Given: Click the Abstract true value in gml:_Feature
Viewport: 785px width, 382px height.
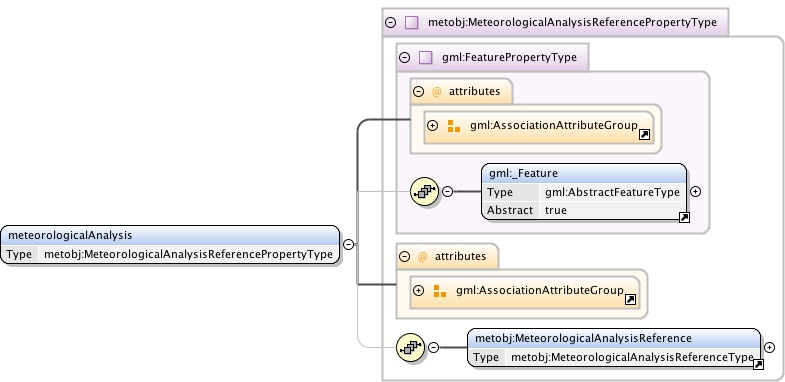Looking at the screenshot, I should click(556, 210).
